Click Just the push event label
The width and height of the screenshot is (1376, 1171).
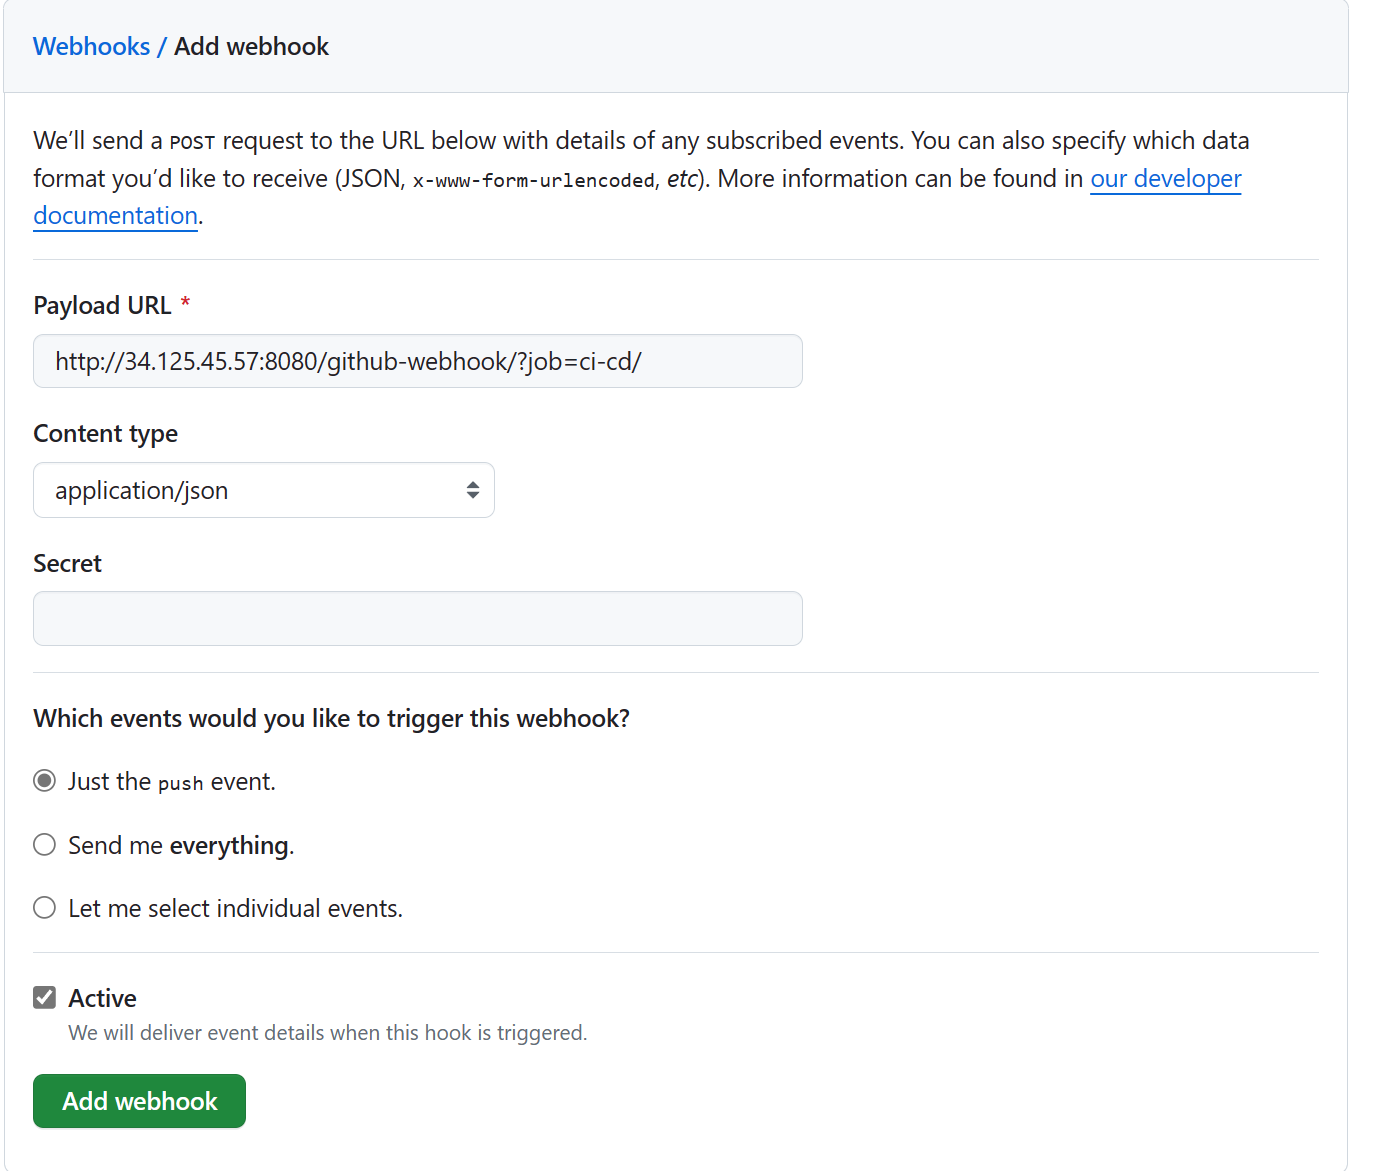point(172,782)
